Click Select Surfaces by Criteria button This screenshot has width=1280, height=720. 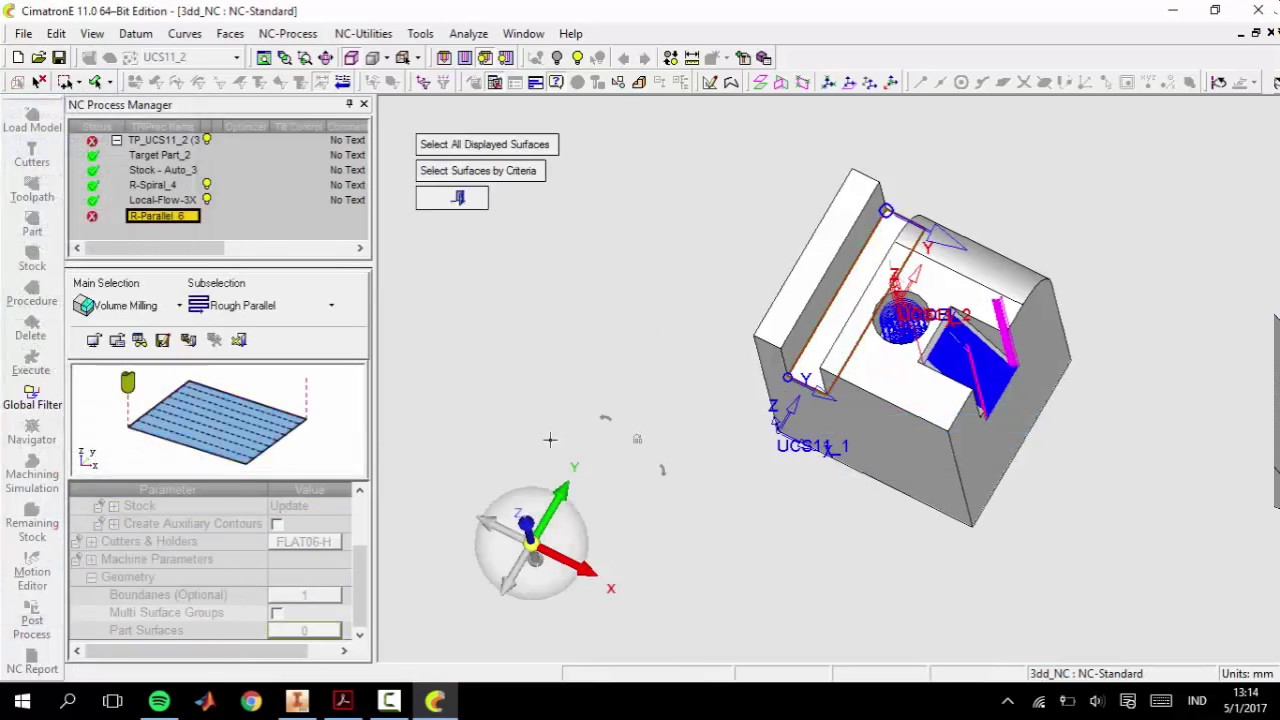click(x=480, y=171)
